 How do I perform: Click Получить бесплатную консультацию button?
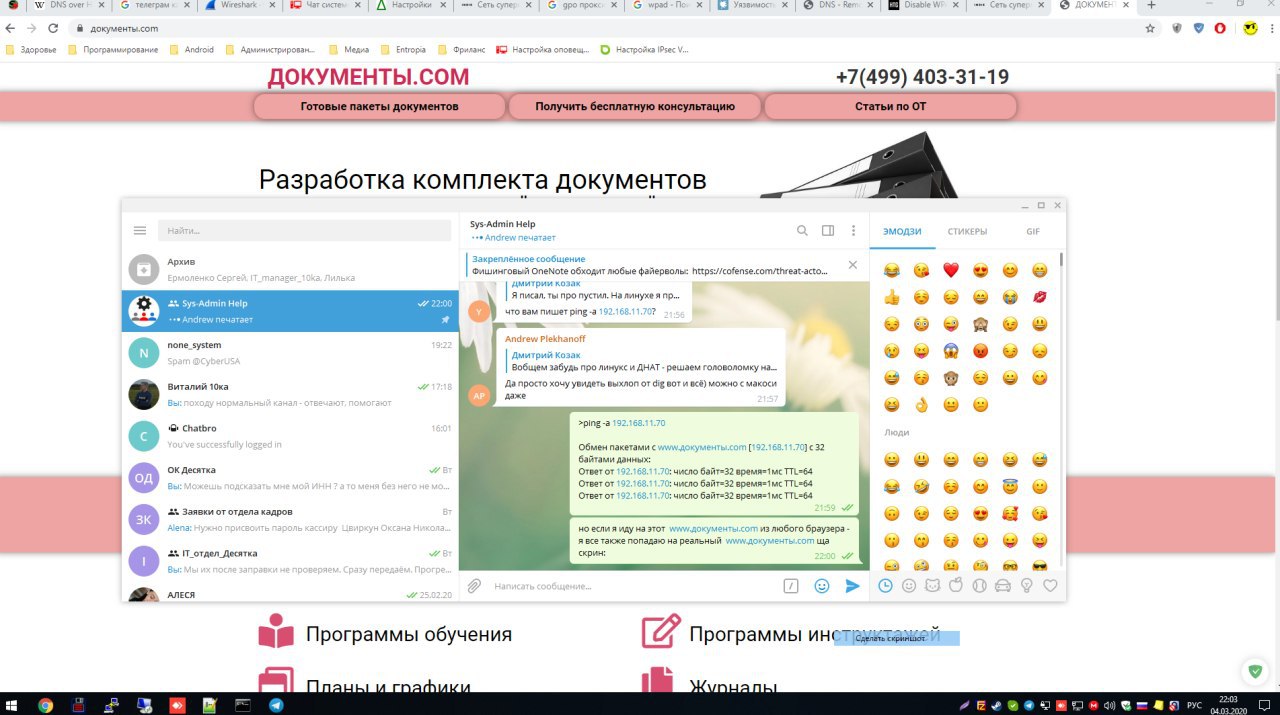tap(635, 106)
